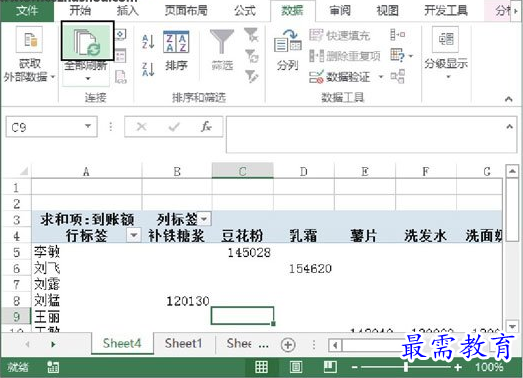Click the Flash Fill button
The width and height of the screenshot is (523, 378).
[340, 35]
